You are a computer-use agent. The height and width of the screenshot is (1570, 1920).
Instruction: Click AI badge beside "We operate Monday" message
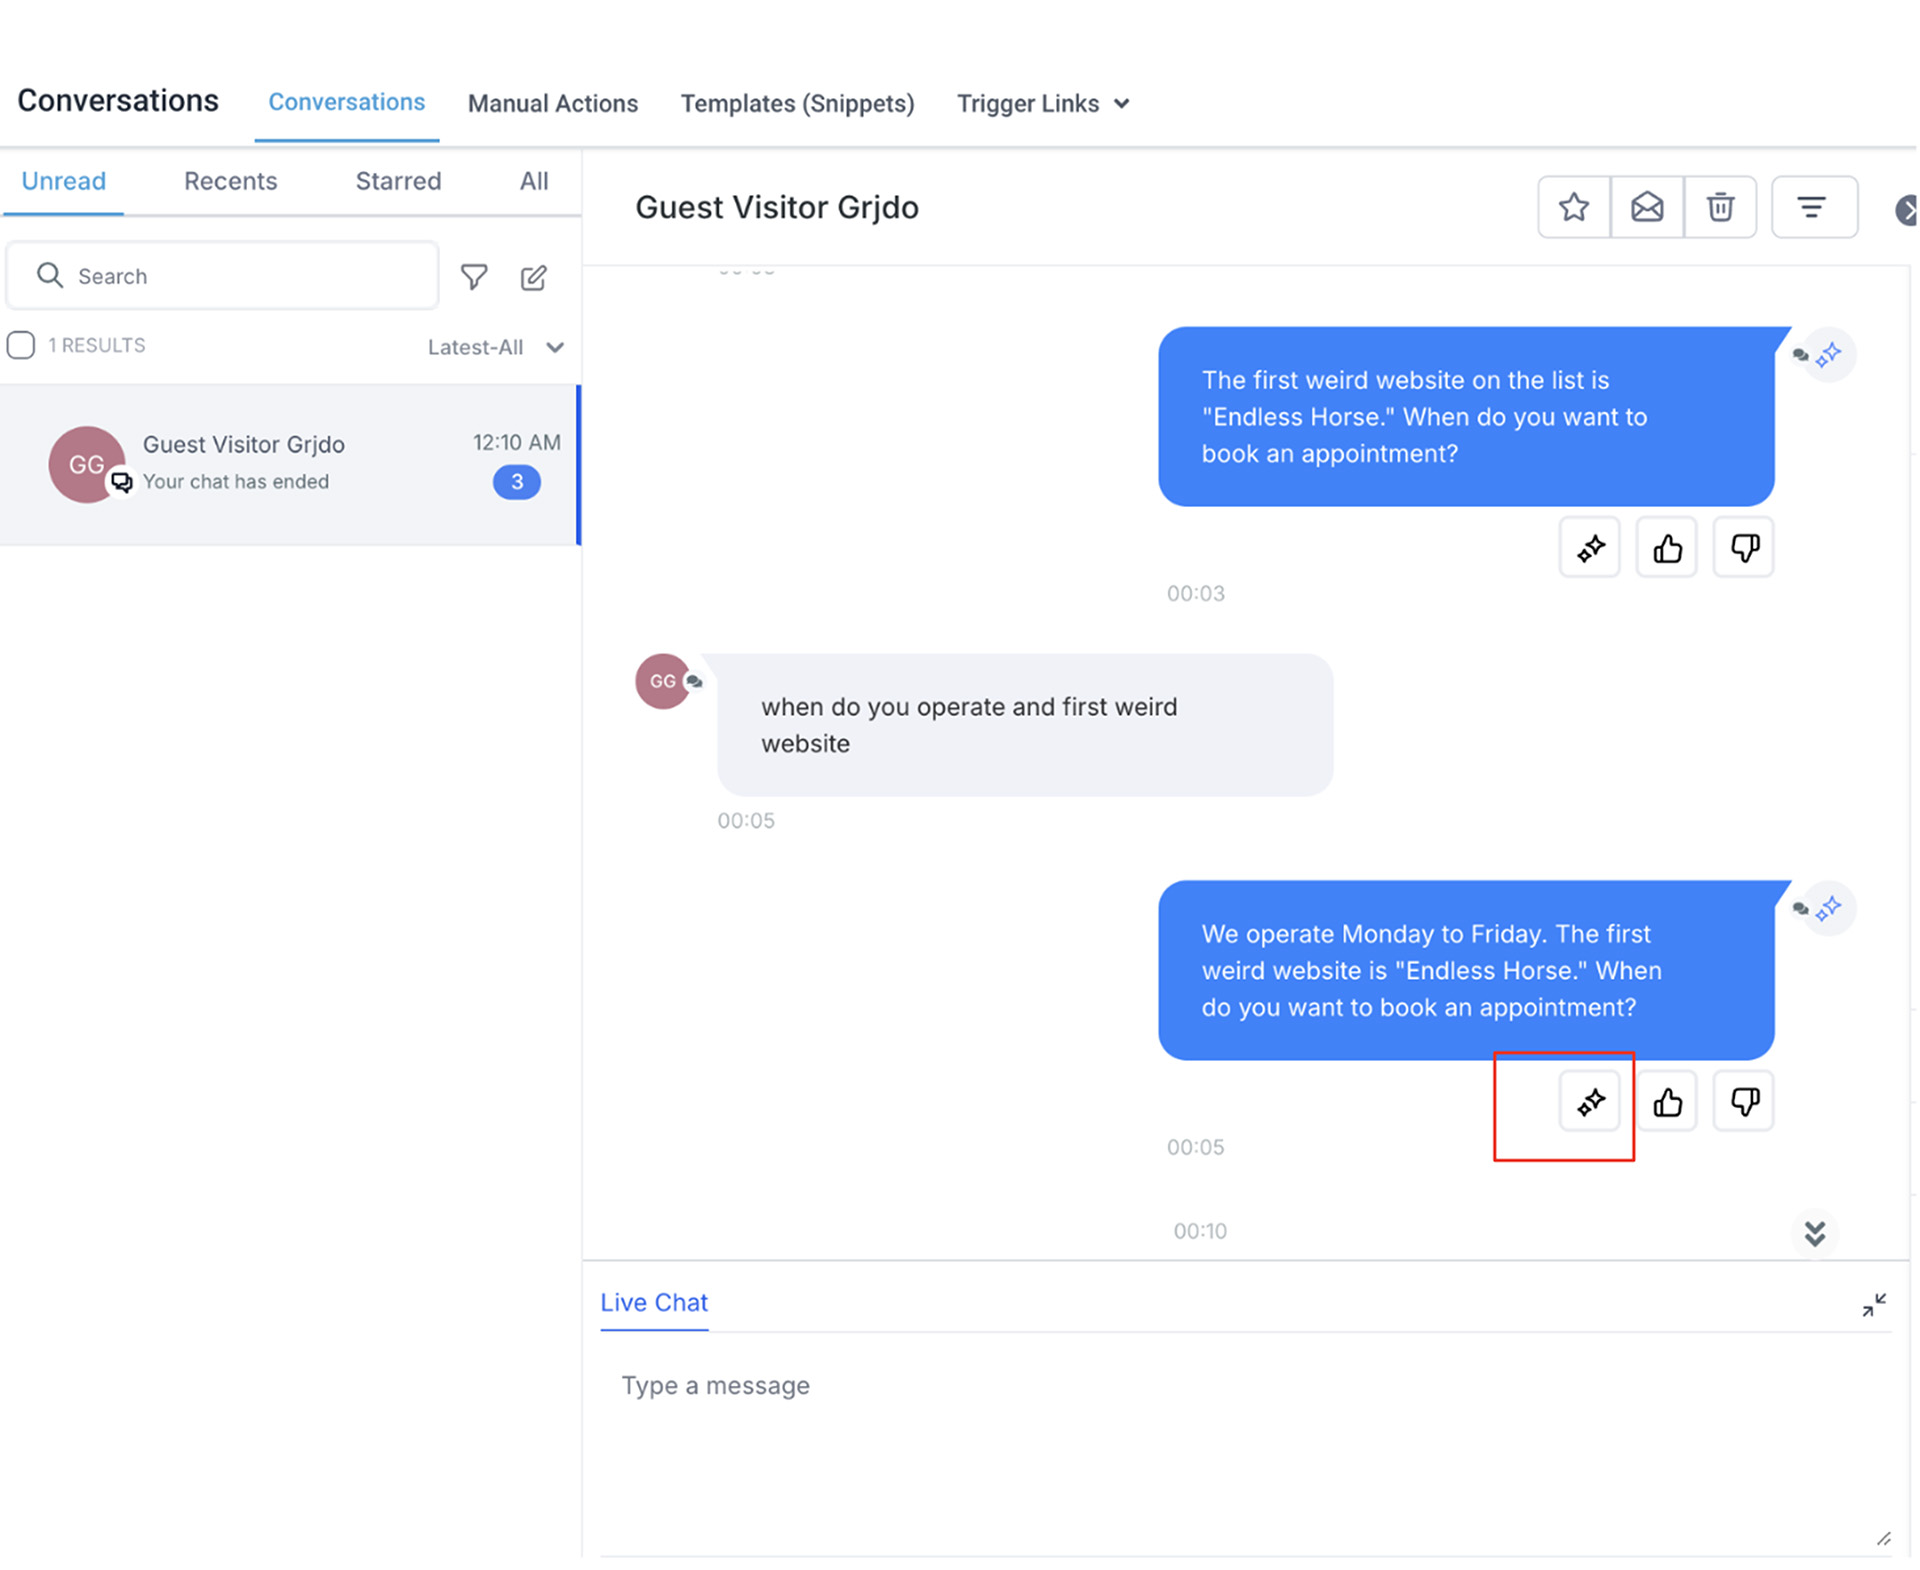pos(1828,908)
